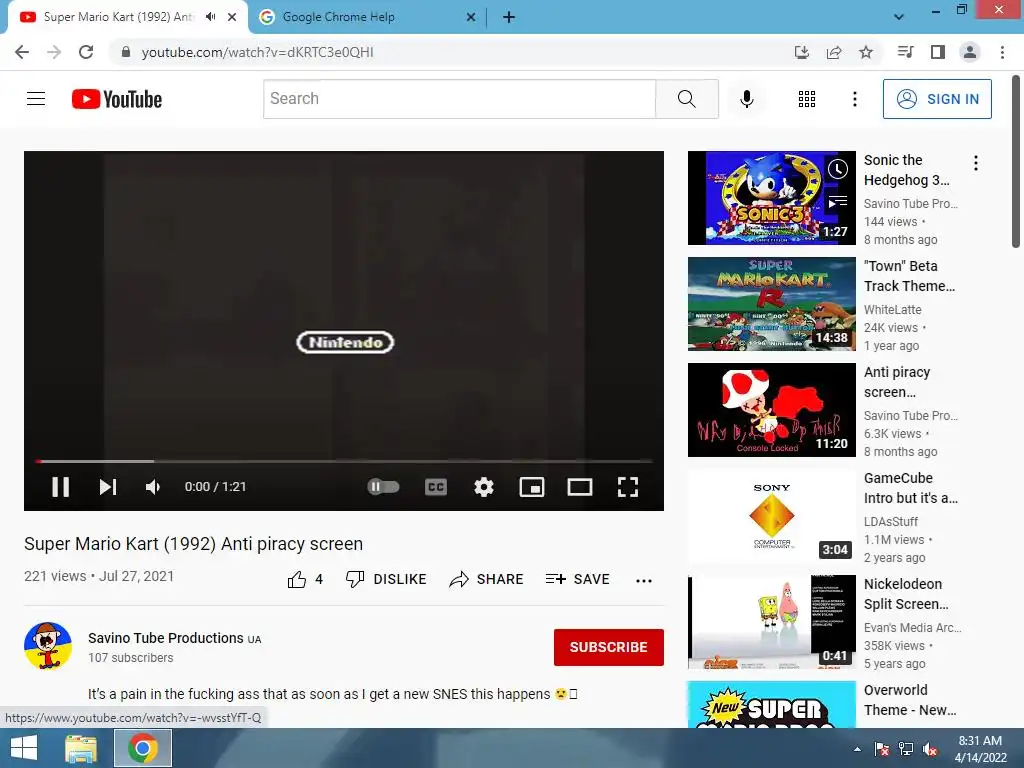Show hidden system tray icons
Viewport: 1024px width, 768px height.
pos(857,749)
